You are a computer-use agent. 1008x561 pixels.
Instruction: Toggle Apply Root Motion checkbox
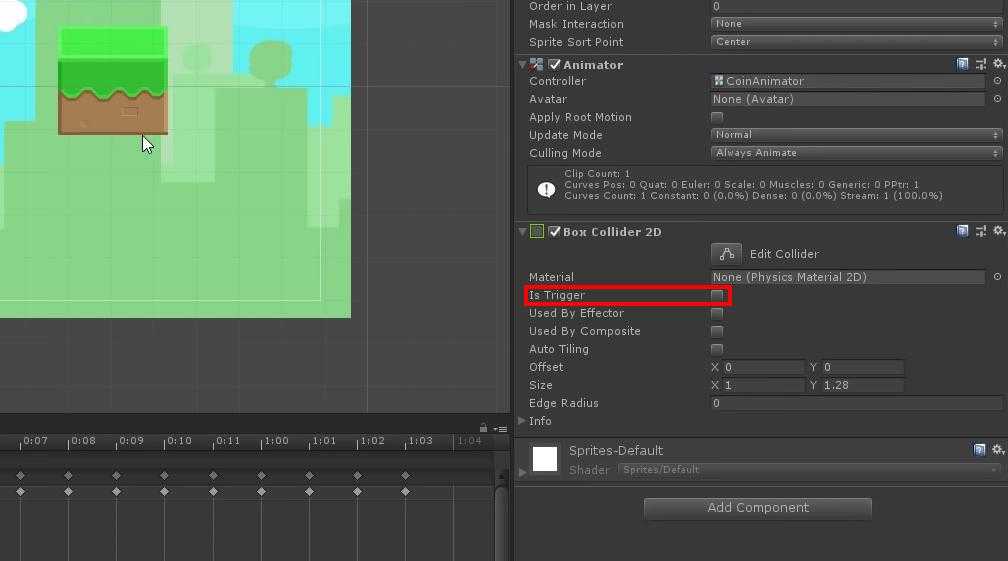pyautogui.click(x=717, y=117)
